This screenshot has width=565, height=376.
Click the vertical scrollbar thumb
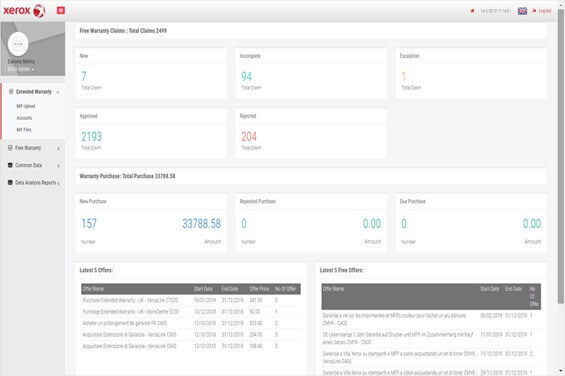[x=561, y=155]
